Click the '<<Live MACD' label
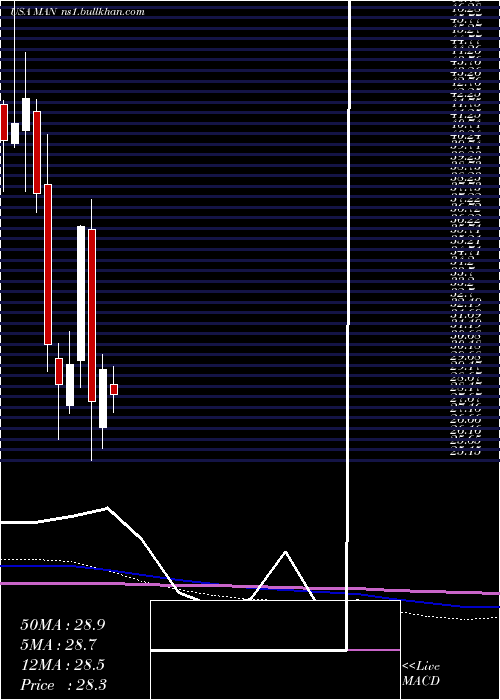500x700 pixels. tap(421, 674)
